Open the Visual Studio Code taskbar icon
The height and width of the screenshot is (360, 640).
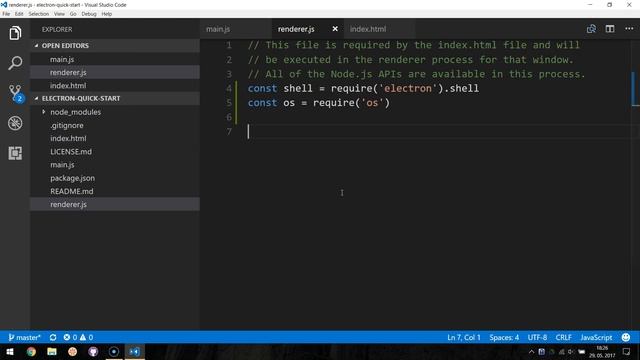click(134, 352)
